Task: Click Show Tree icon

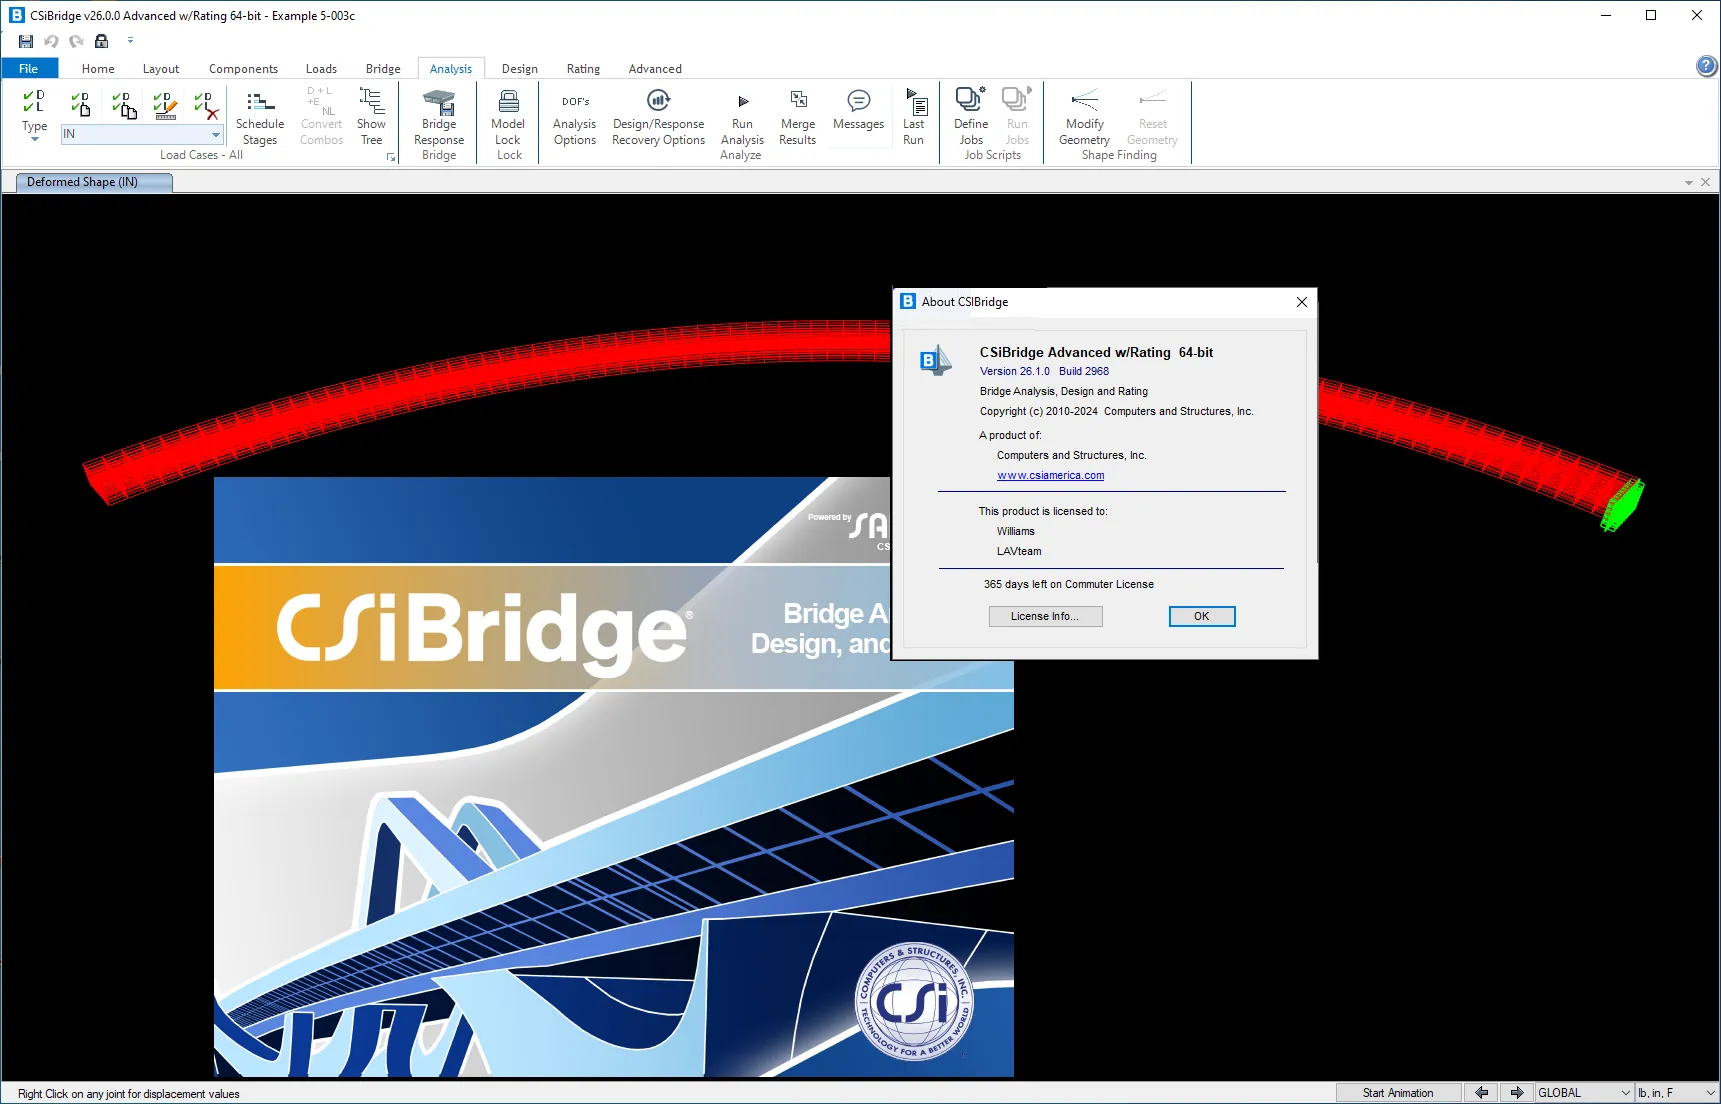Action: 371,117
